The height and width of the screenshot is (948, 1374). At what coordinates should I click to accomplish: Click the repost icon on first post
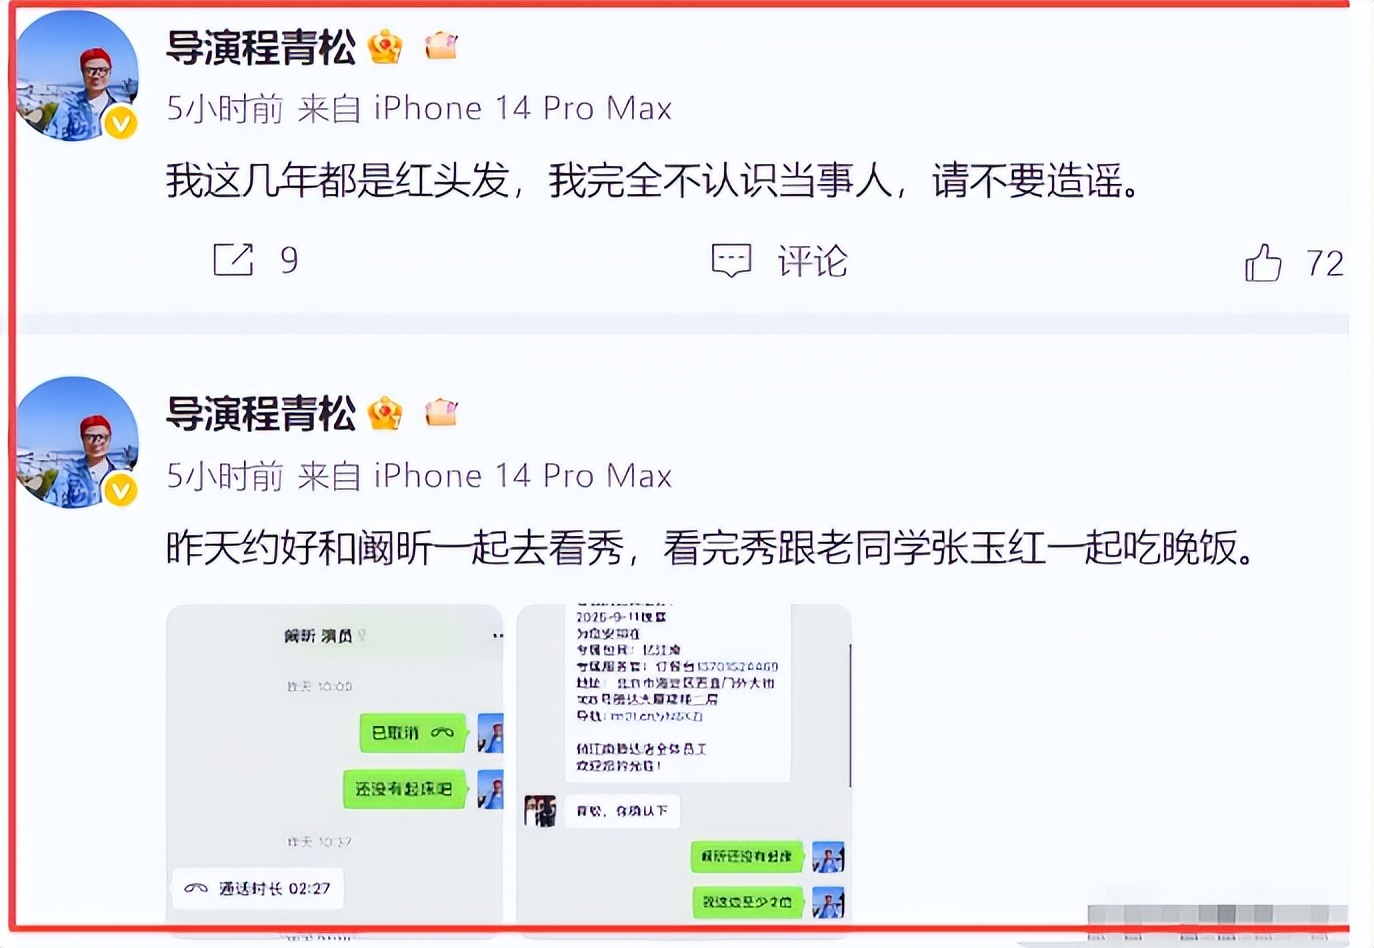coord(234,260)
